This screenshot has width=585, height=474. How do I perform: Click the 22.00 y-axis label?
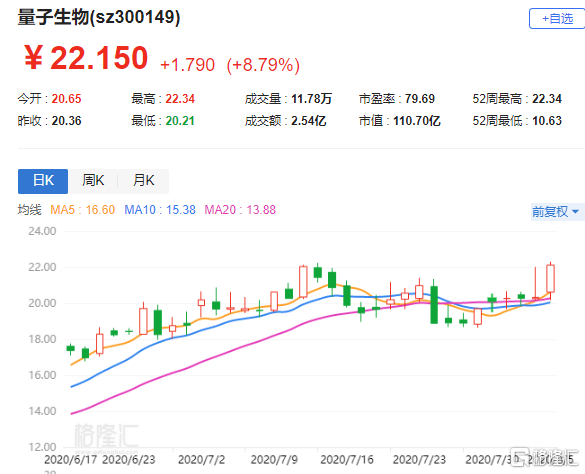click(x=42, y=267)
